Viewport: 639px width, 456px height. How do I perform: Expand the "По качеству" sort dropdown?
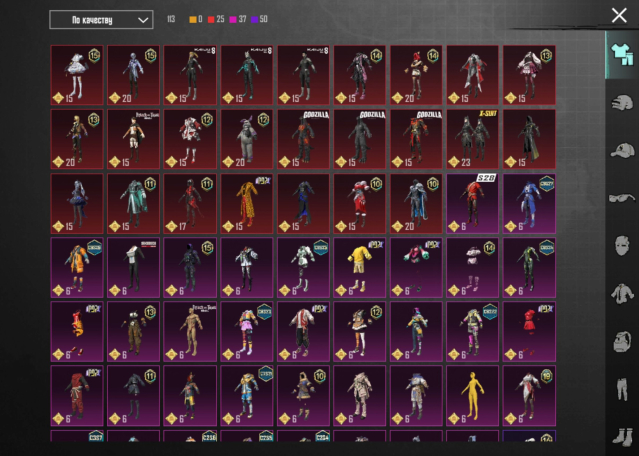click(101, 19)
